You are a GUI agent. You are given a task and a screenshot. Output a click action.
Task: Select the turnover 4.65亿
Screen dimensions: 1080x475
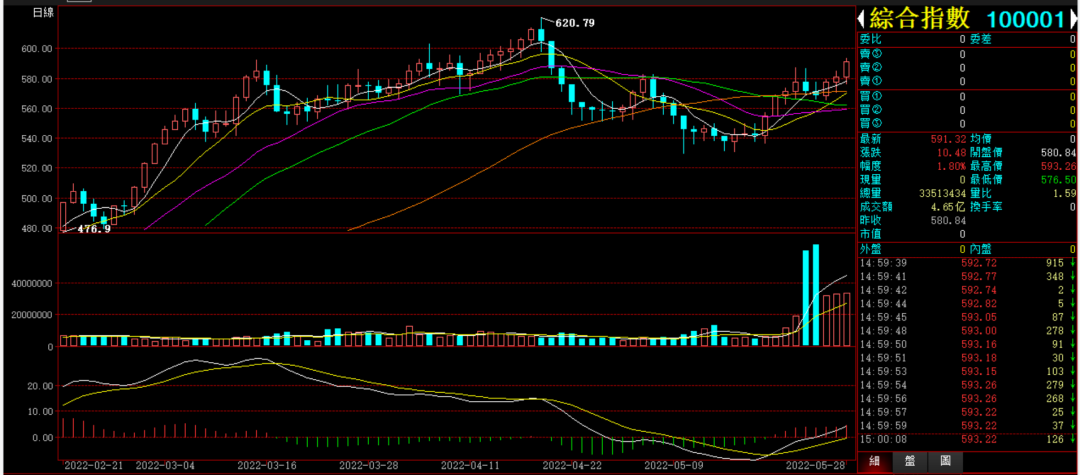pos(948,207)
